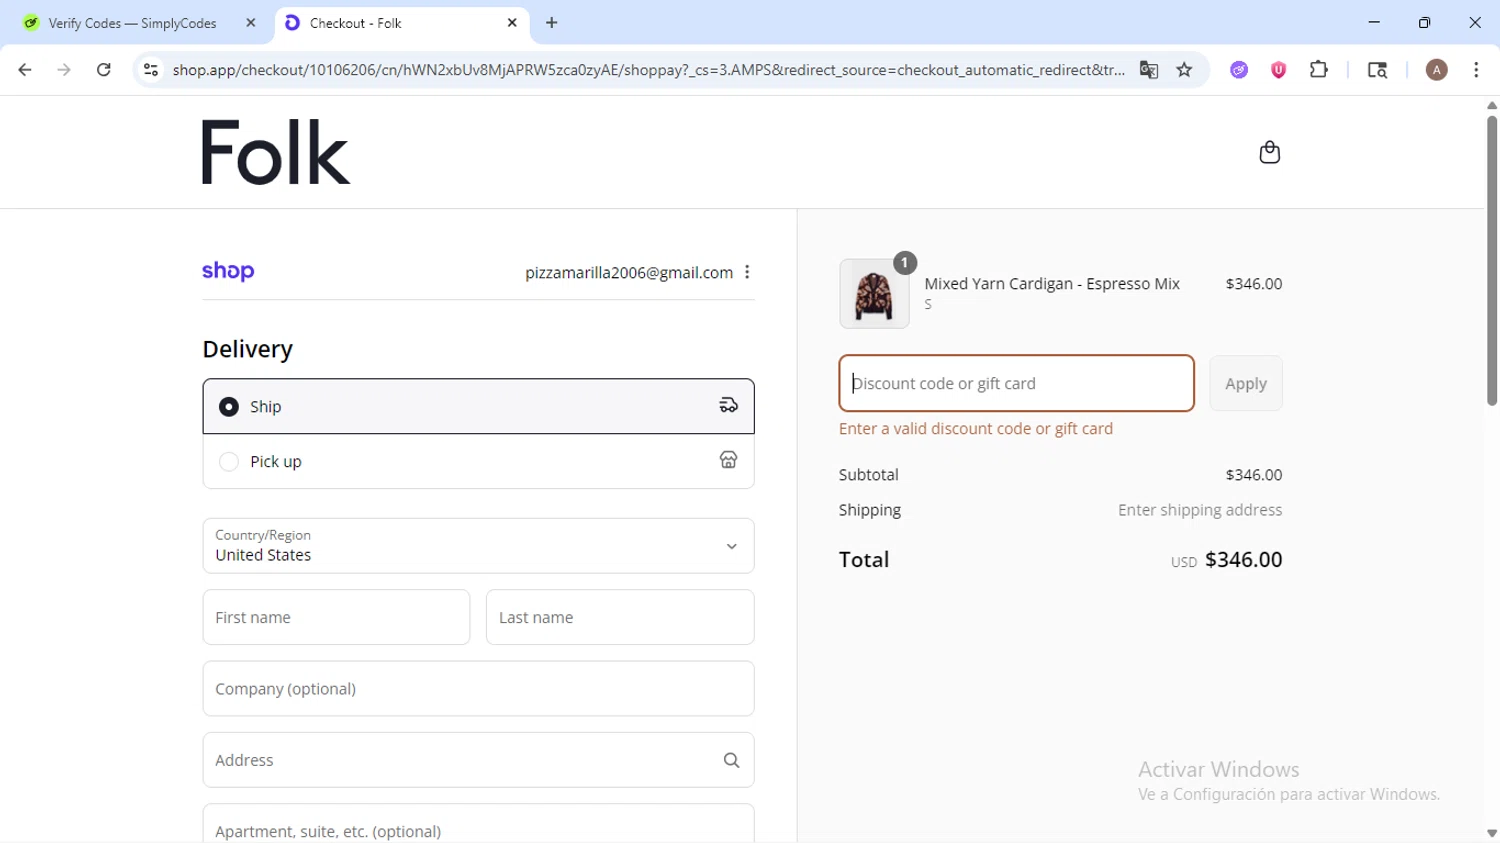Viewport: 1500px width, 843px height.
Task: Click the Mixed Yarn Cardigan product thumbnail
Action: coord(874,294)
